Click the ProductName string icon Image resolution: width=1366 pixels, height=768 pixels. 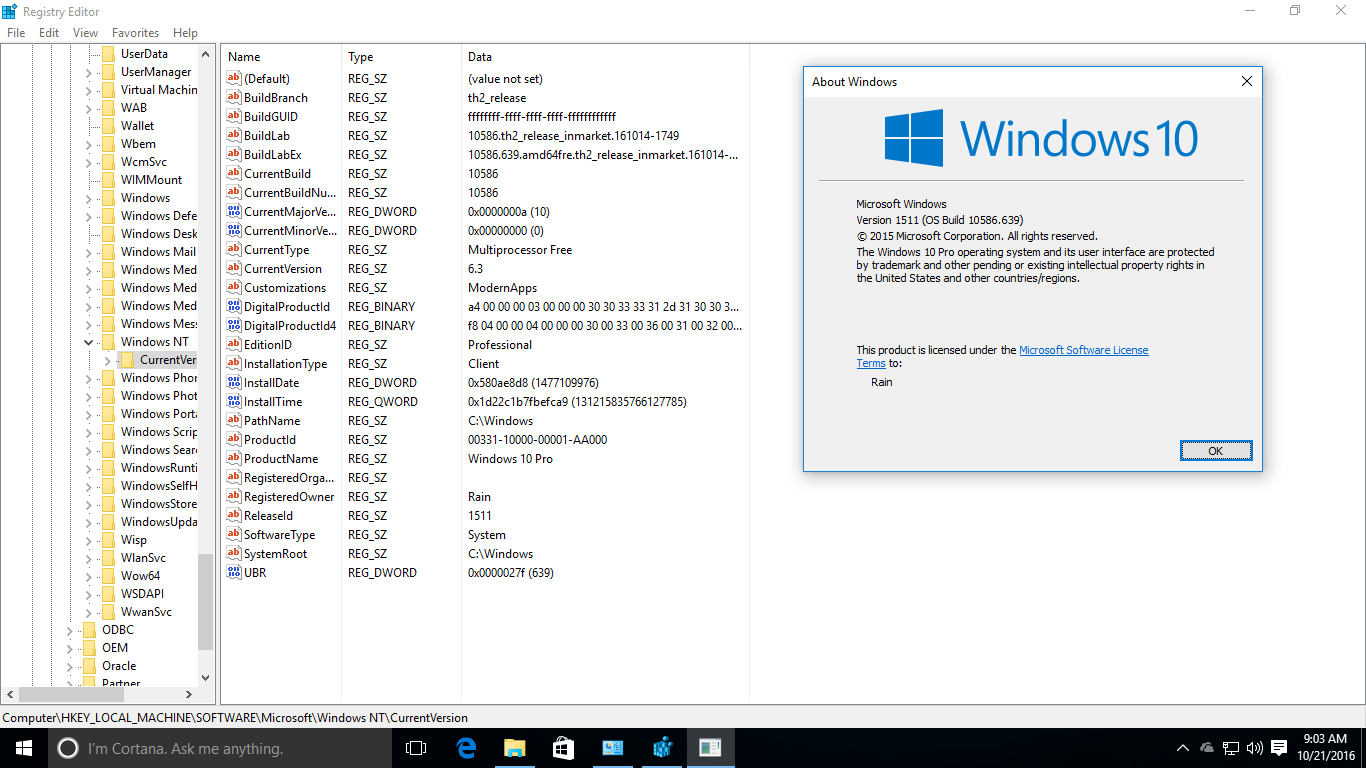(x=234, y=458)
